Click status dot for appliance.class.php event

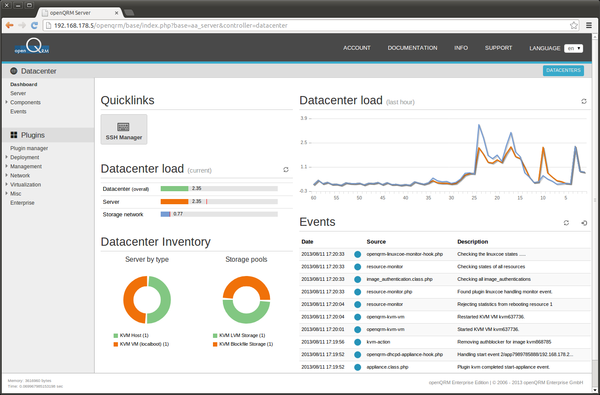point(357,367)
